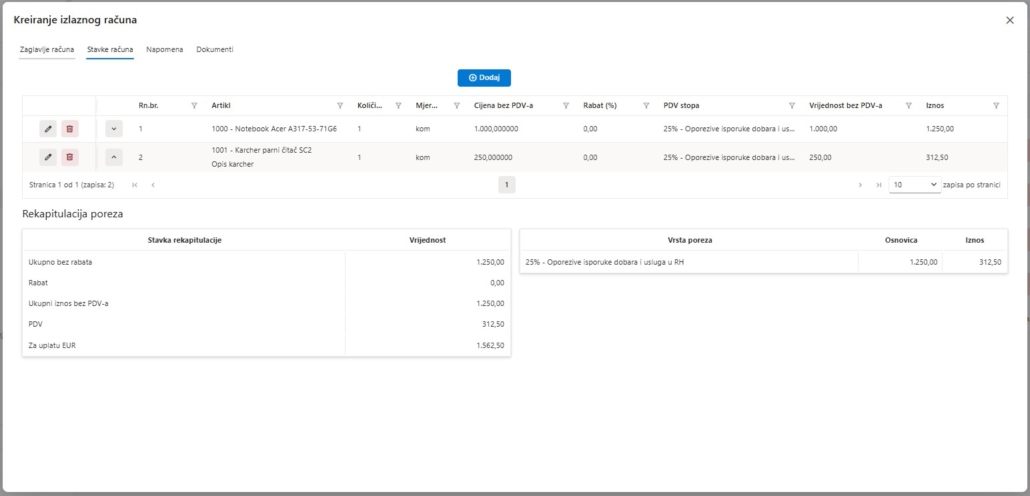This screenshot has height=496, width=1030.
Task: Select page 1 in the pager
Action: pyautogui.click(x=507, y=185)
